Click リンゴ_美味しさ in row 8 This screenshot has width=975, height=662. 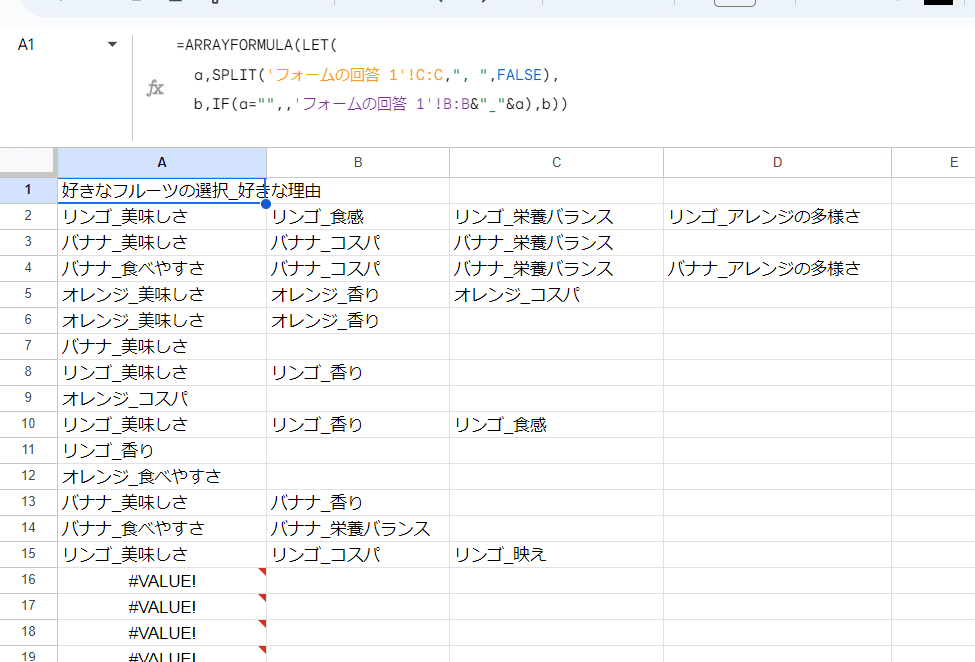point(162,372)
